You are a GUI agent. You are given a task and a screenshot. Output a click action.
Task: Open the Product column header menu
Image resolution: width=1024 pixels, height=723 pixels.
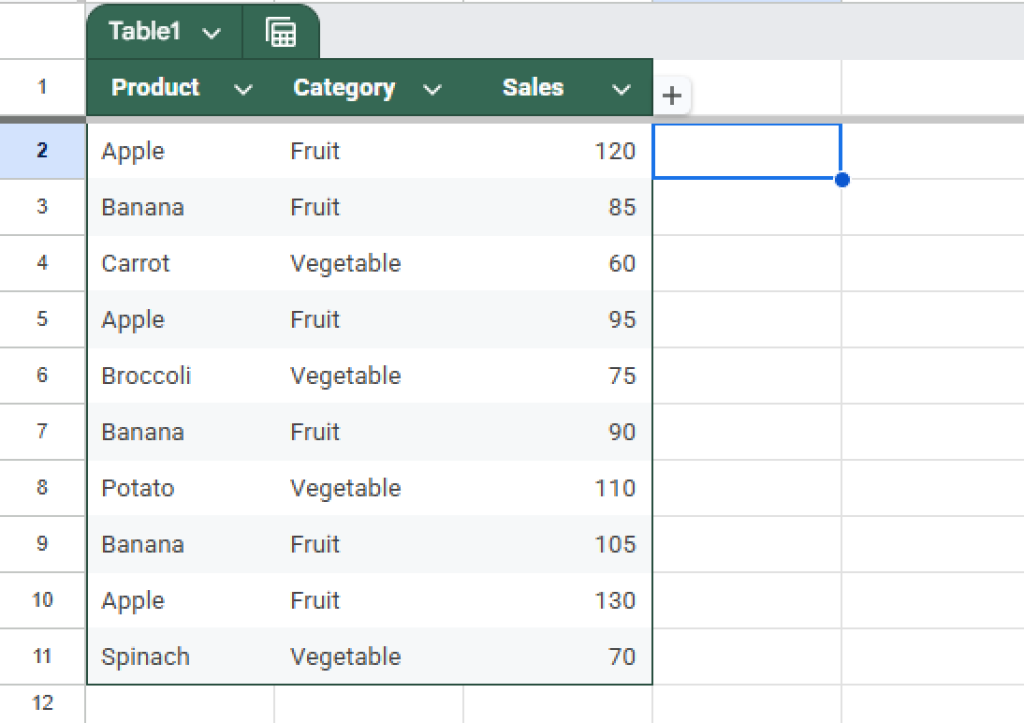coord(243,89)
